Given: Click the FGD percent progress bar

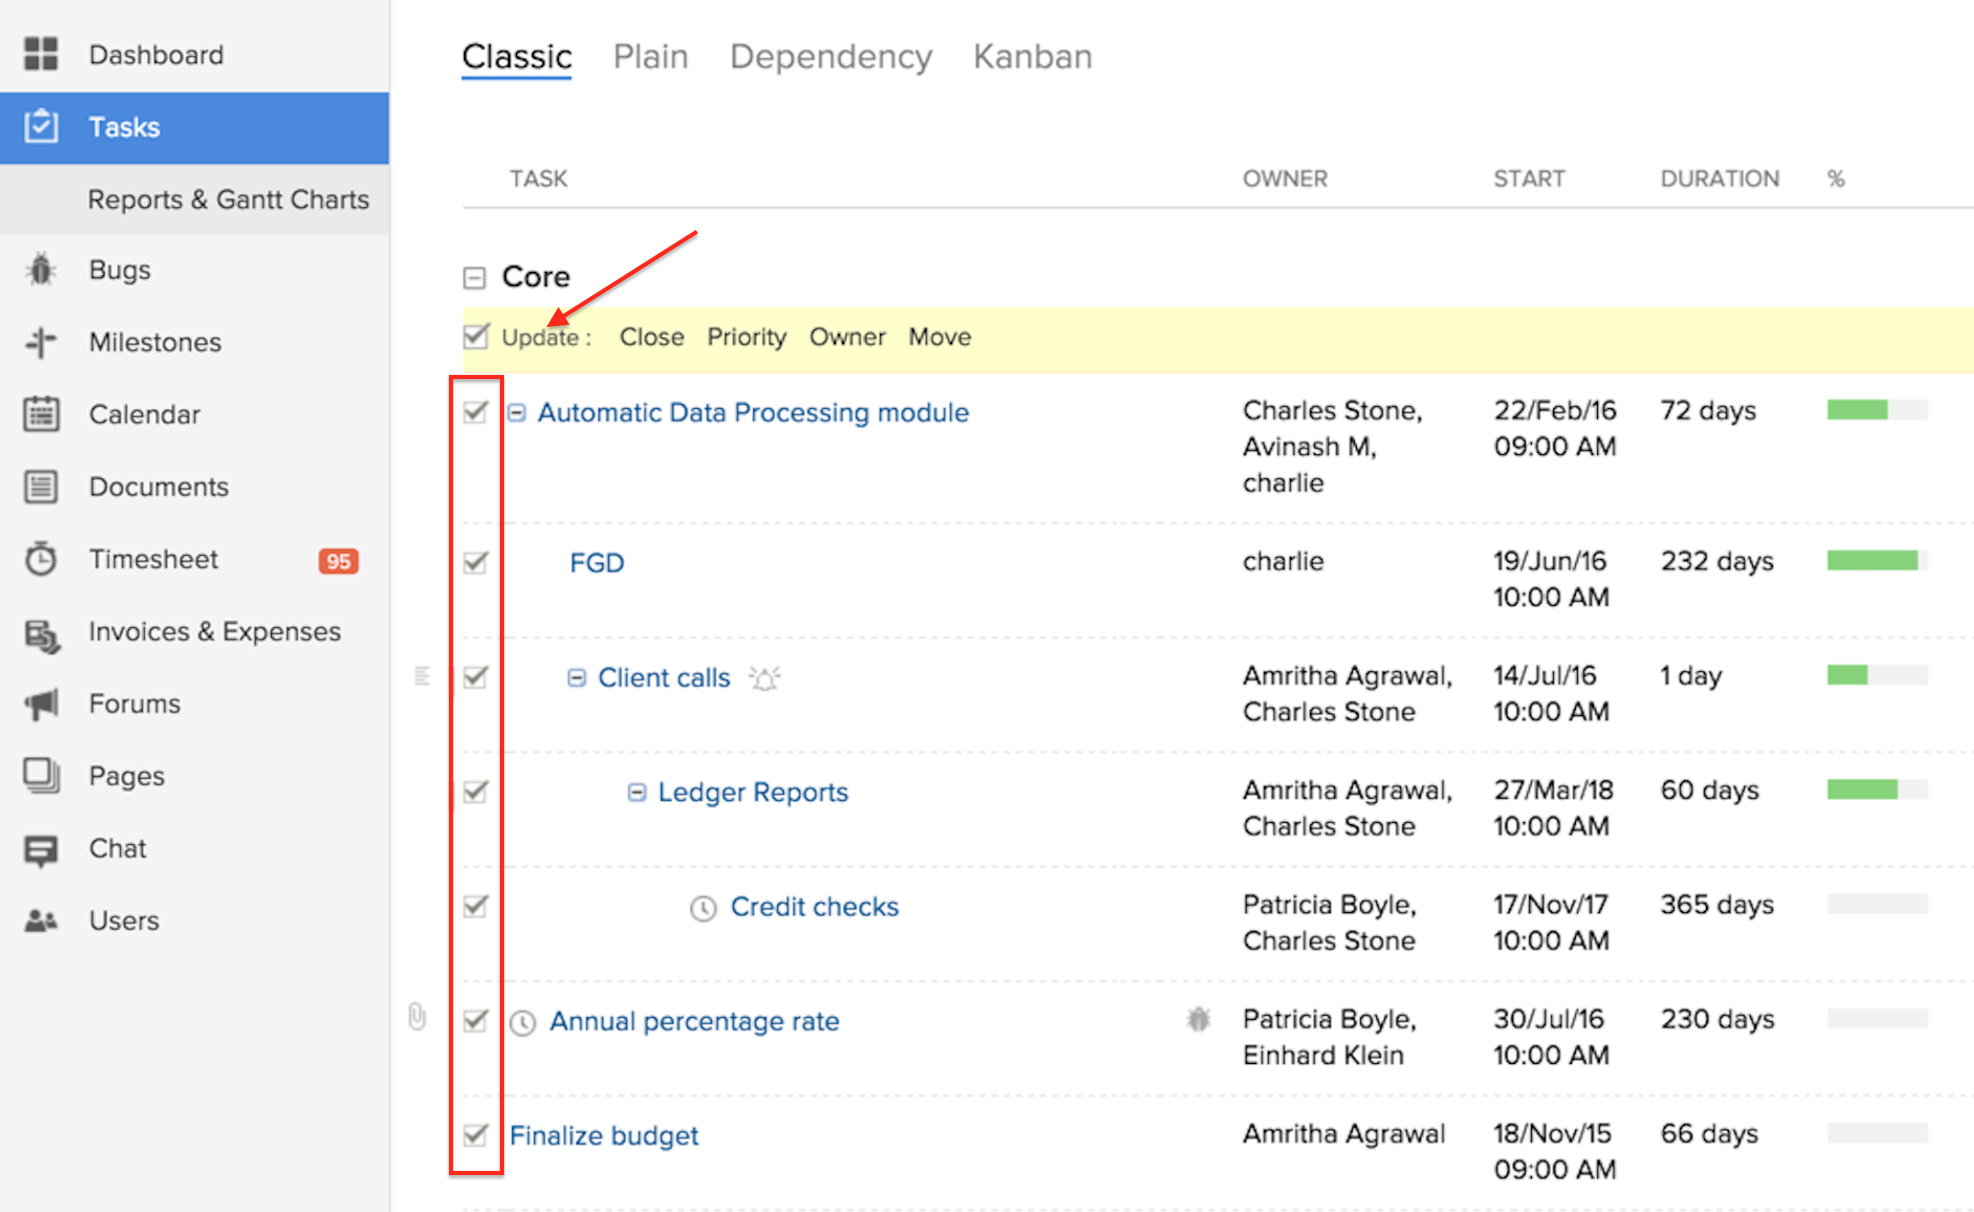Looking at the screenshot, I should click(1876, 561).
